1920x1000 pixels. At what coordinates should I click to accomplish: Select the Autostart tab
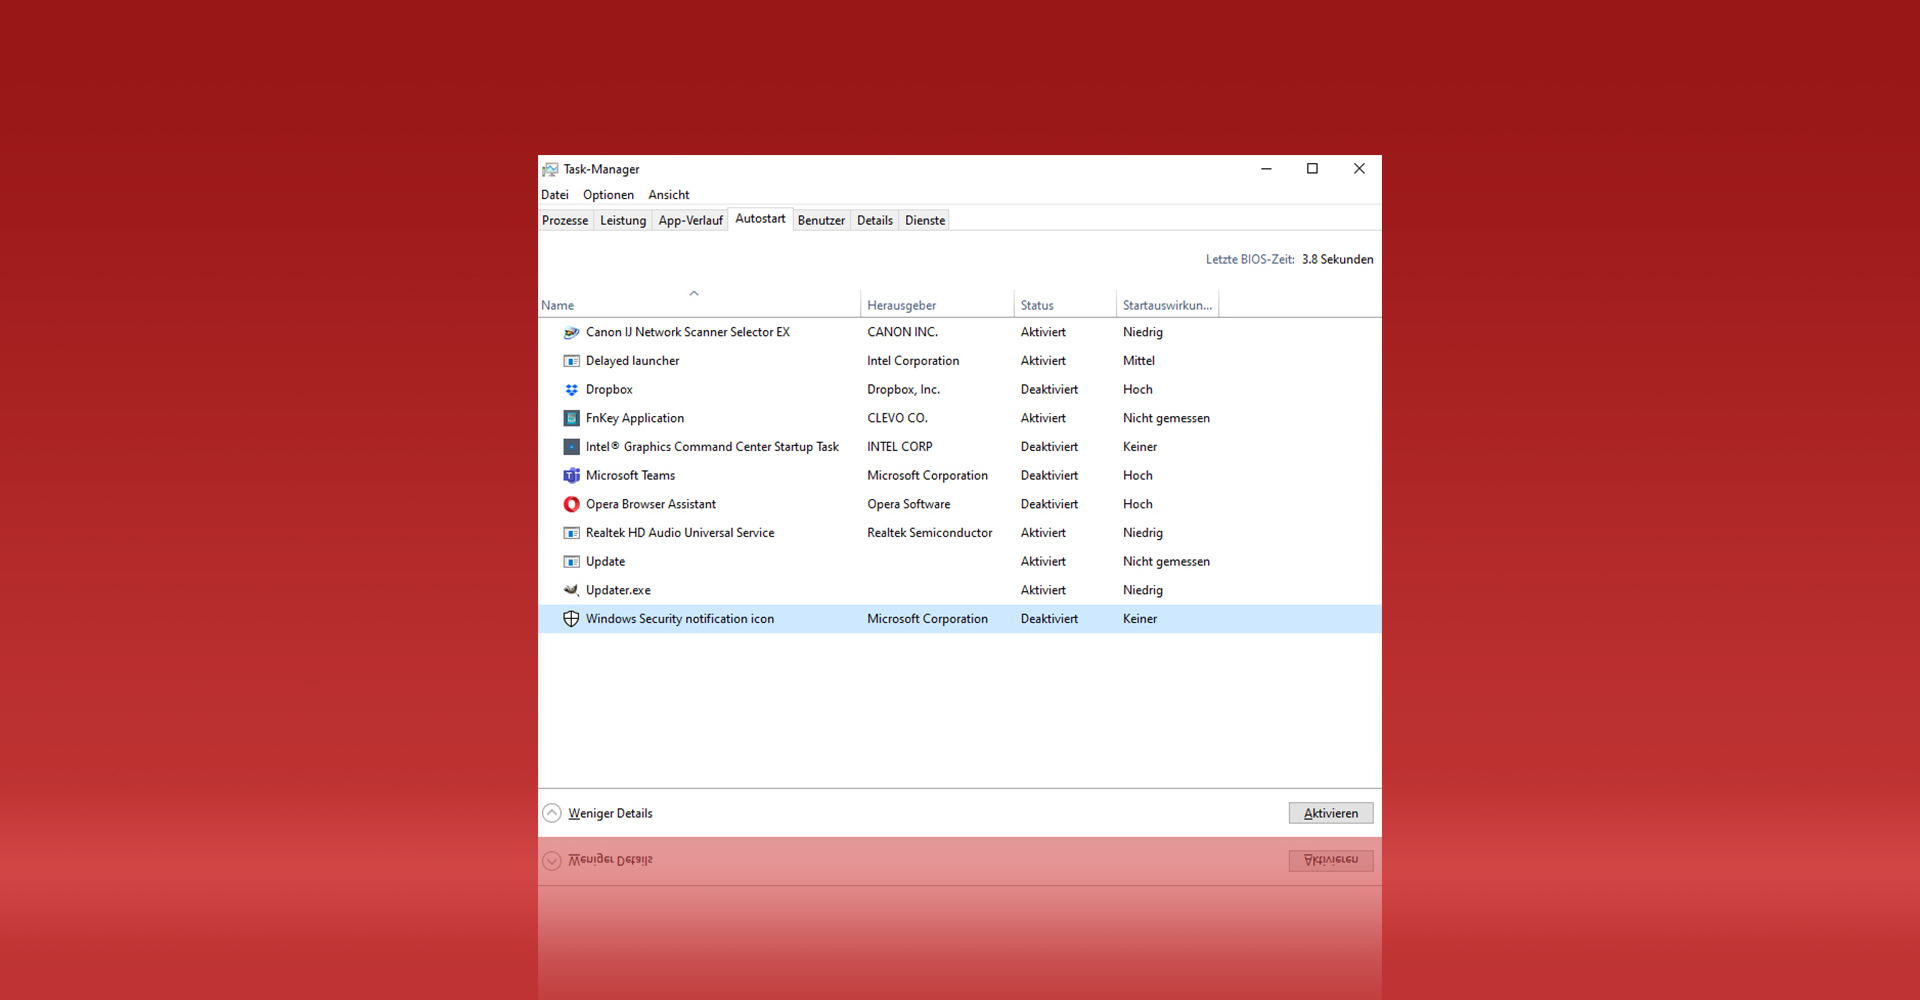(x=760, y=219)
